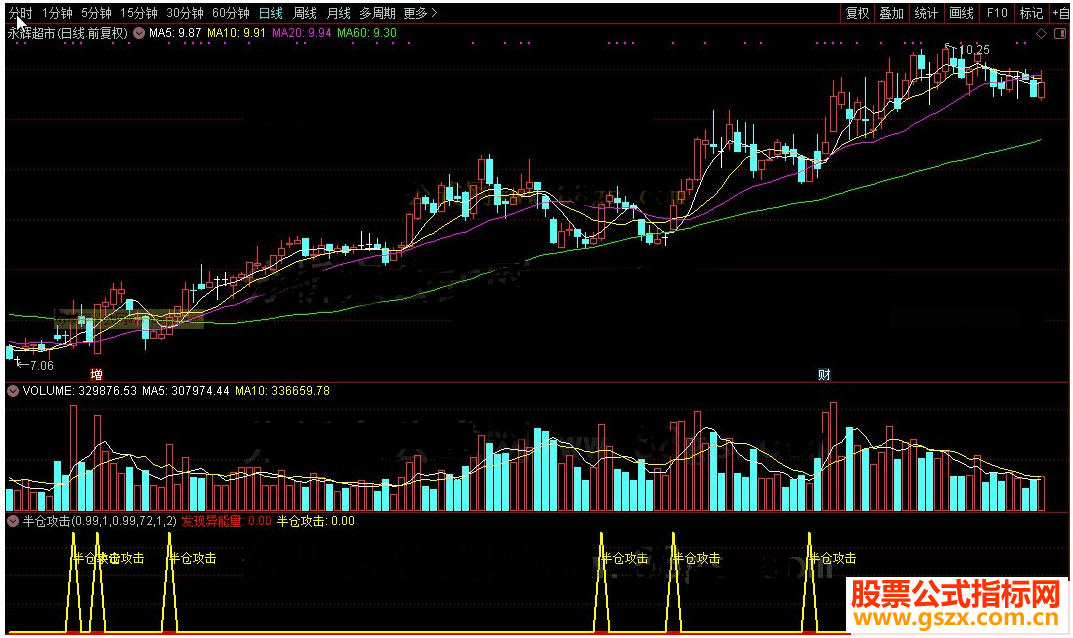Click the diamond icon at chart top-right
Image resolution: width=1073 pixels, height=638 pixels.
tap(1042, 34)
